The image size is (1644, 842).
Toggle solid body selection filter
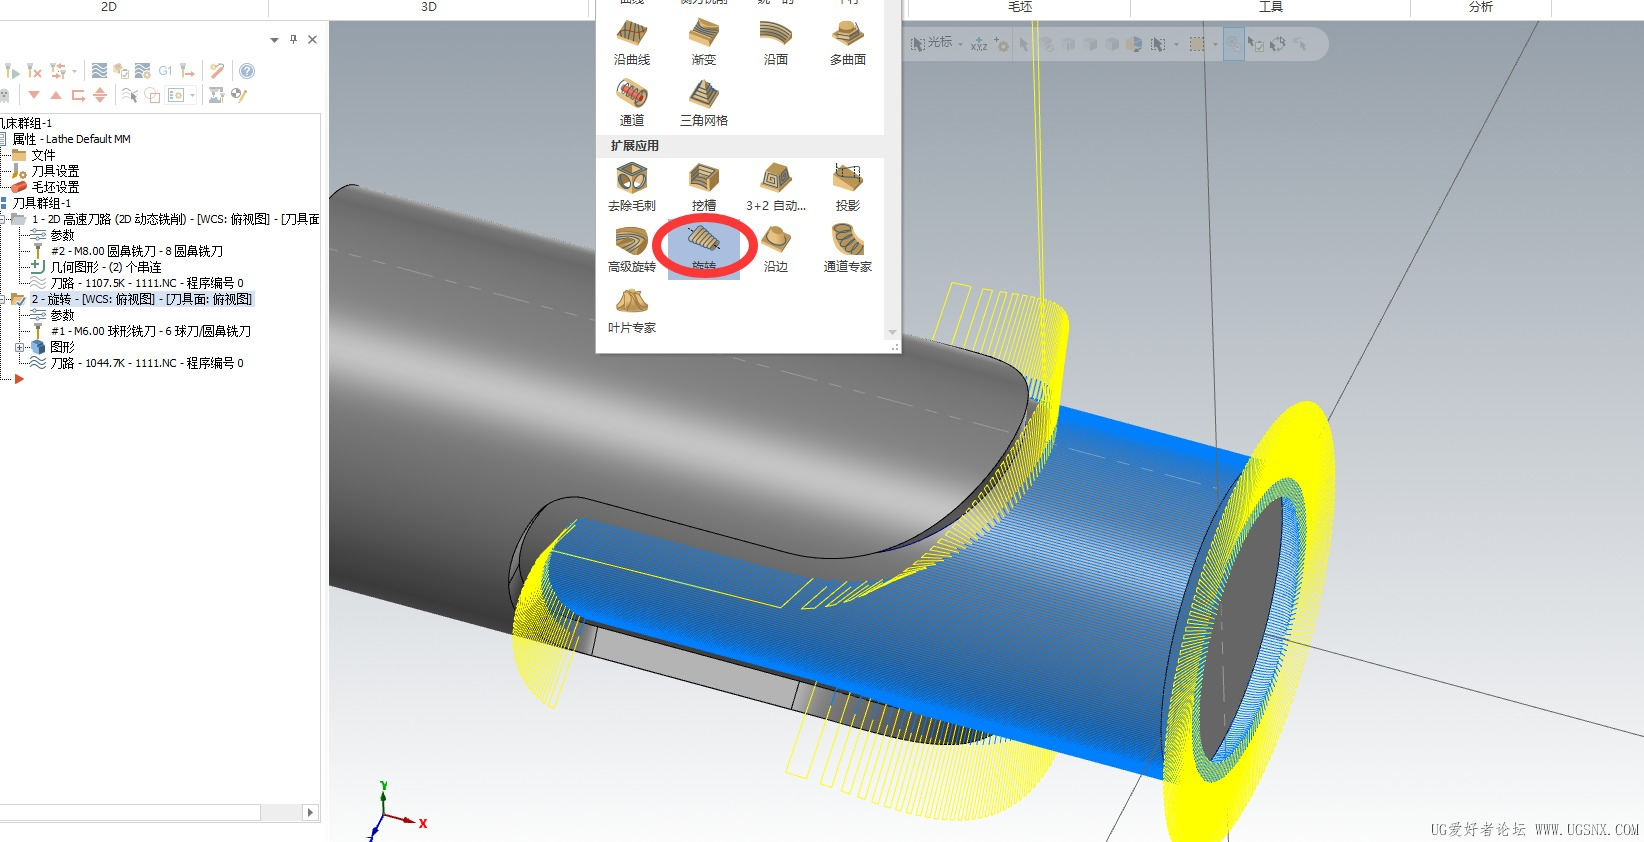tap(1112, 45)
